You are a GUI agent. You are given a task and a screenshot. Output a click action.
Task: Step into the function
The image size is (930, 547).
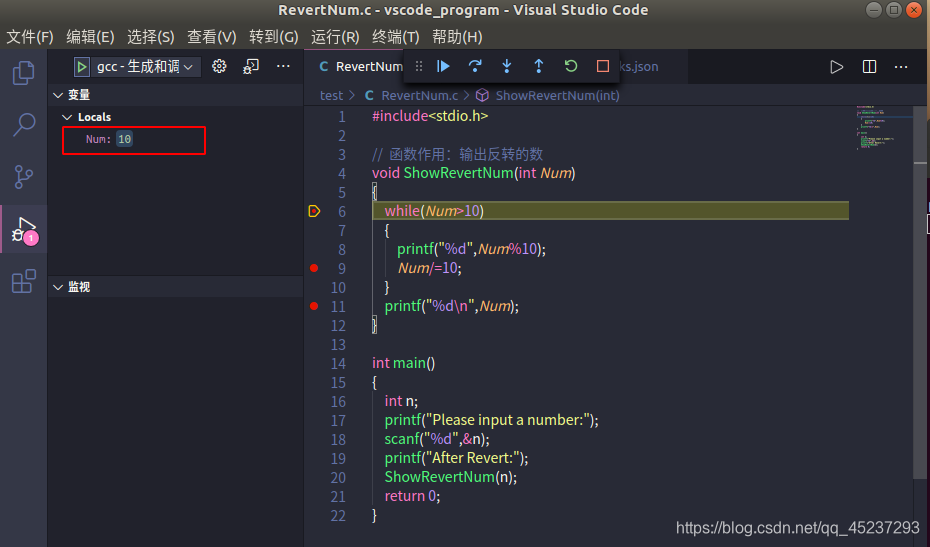pos(507,66)
